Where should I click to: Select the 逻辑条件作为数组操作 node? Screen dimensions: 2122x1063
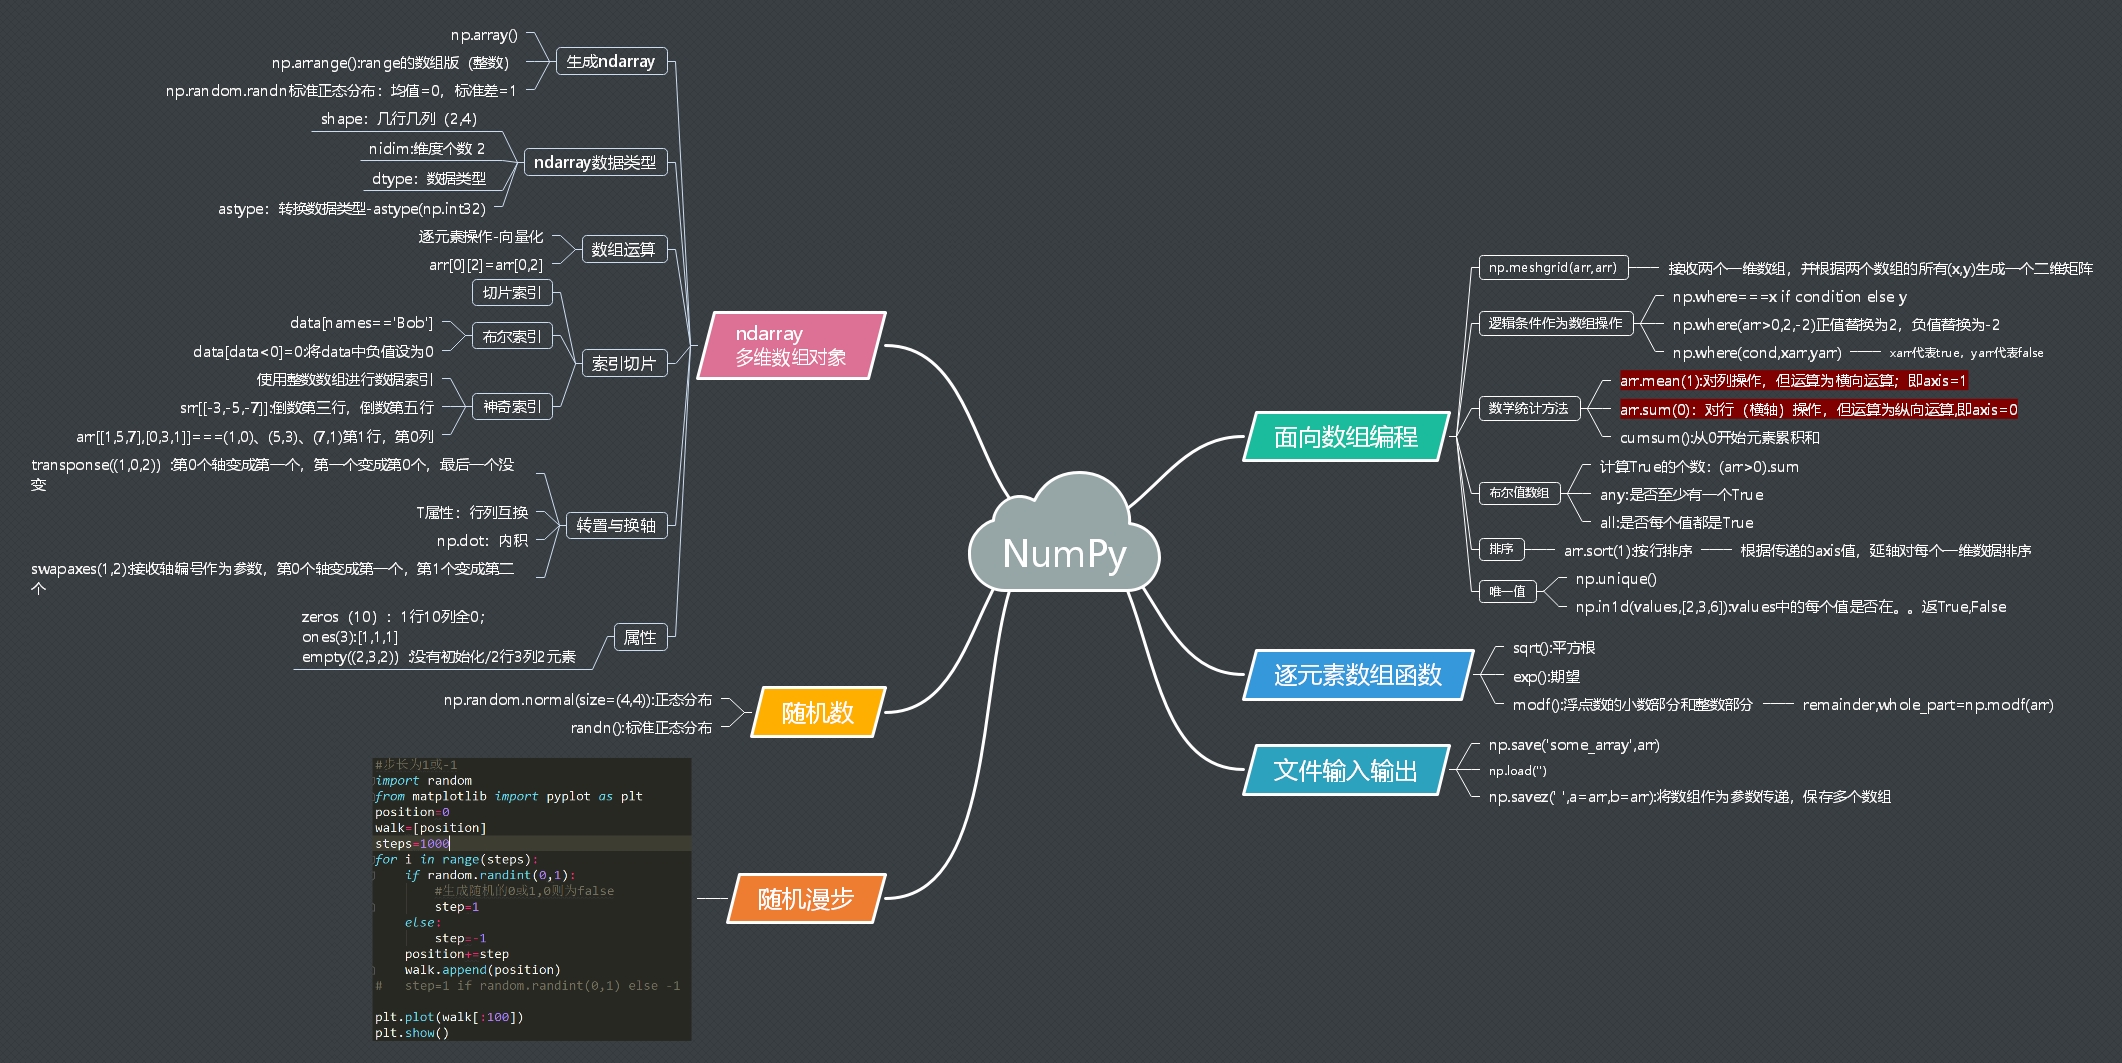[x=1556, y=323]
